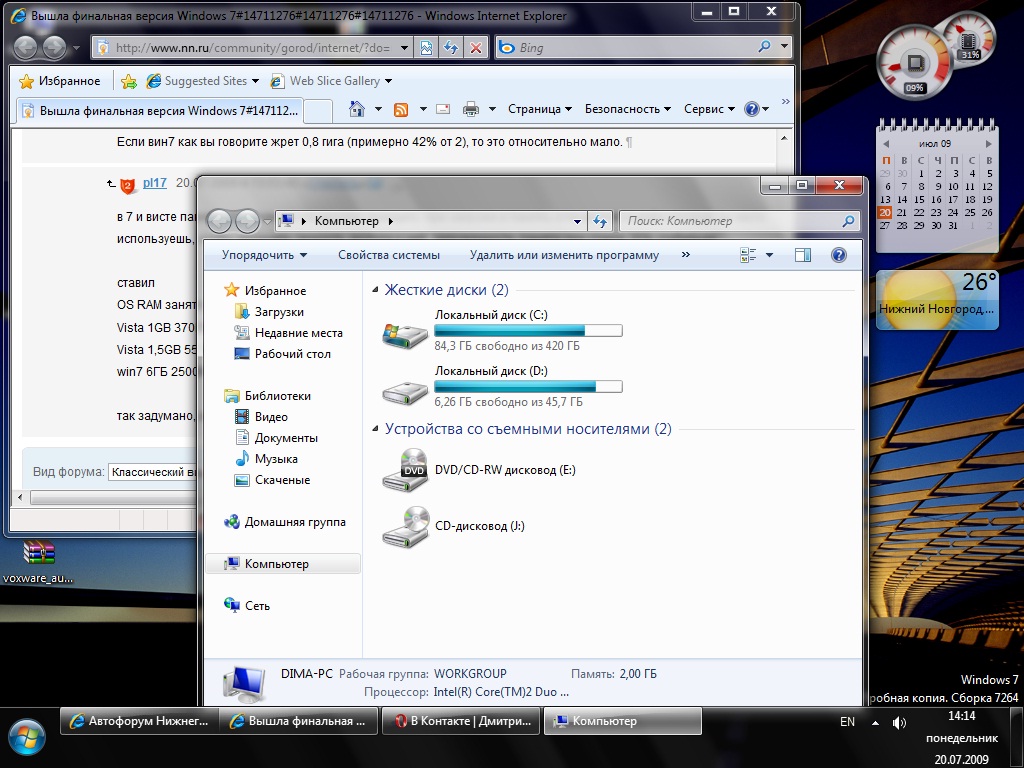Open the view options dropdown arrow in Explorer

click(x=769, y=255)
